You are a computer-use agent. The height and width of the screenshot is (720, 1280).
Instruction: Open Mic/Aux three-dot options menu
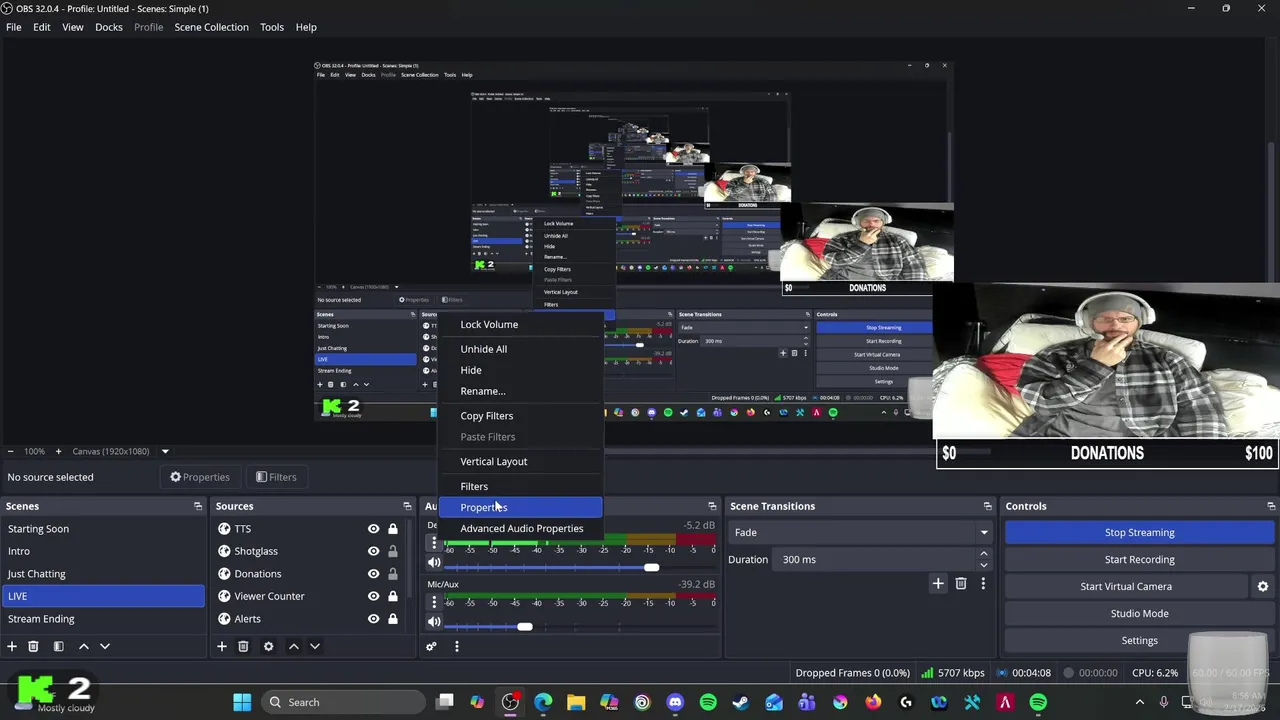[434, 602]
